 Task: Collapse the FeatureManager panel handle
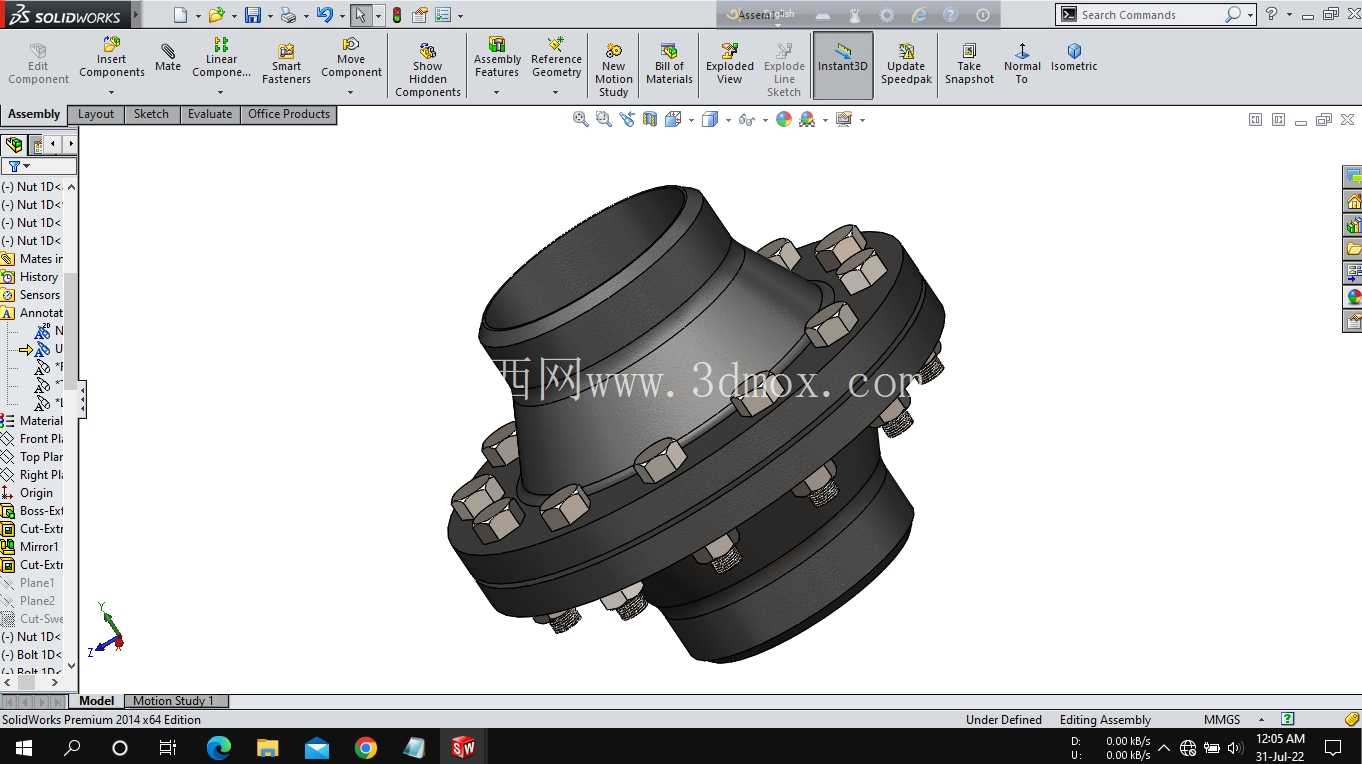tap(82, 398)
